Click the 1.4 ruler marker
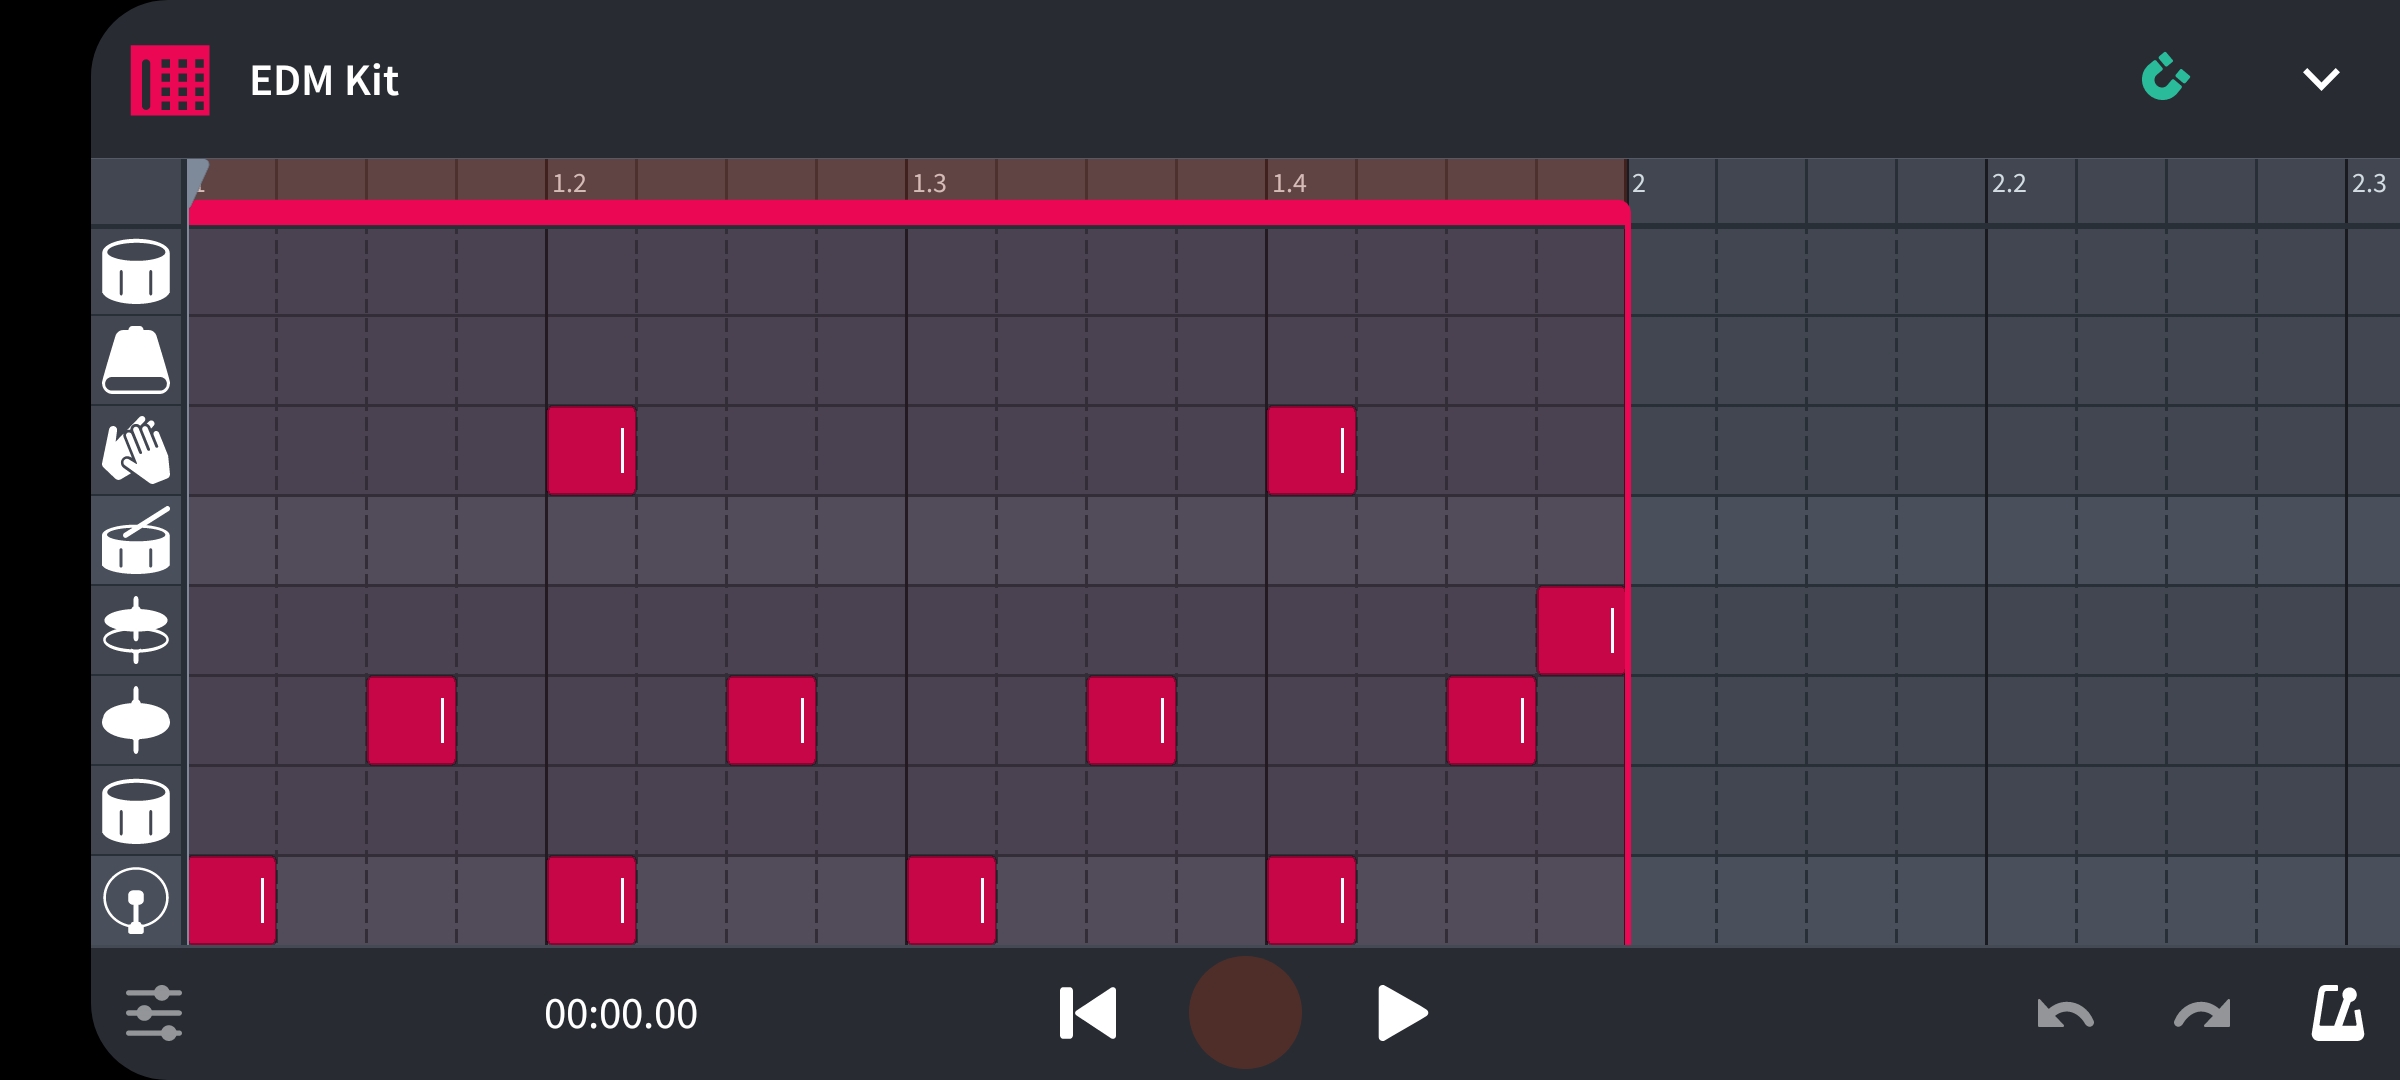The width and height of the screenshot is (2400, 1080). pos(1289,183)
